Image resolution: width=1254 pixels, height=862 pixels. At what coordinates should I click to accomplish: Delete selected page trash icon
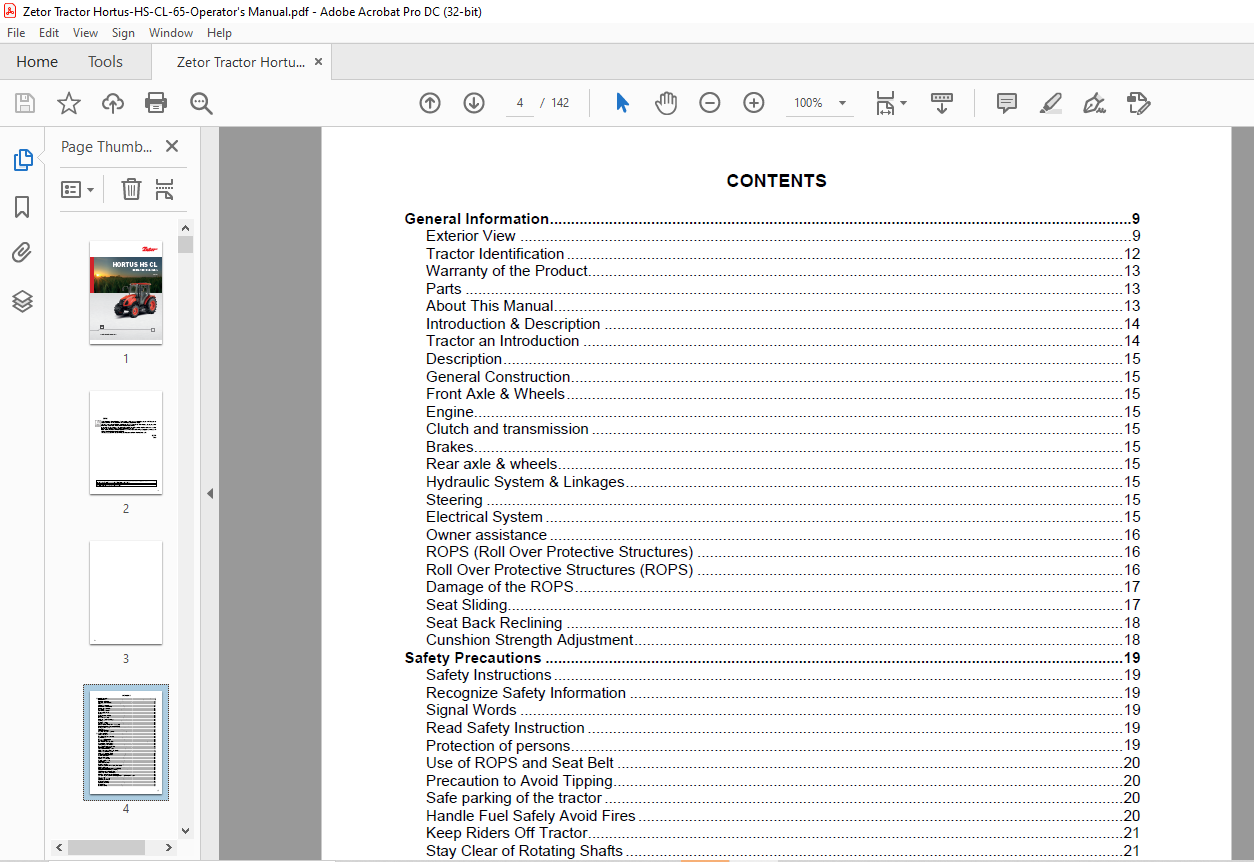131,189
